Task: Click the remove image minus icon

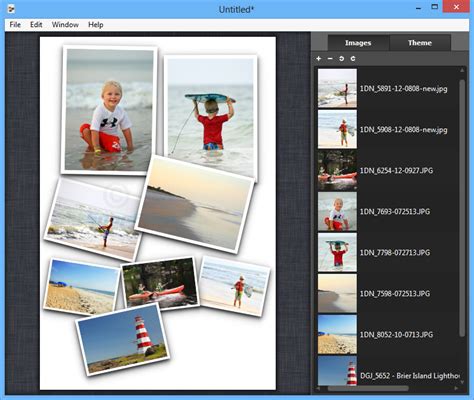Action: click(x=330, y=59)
